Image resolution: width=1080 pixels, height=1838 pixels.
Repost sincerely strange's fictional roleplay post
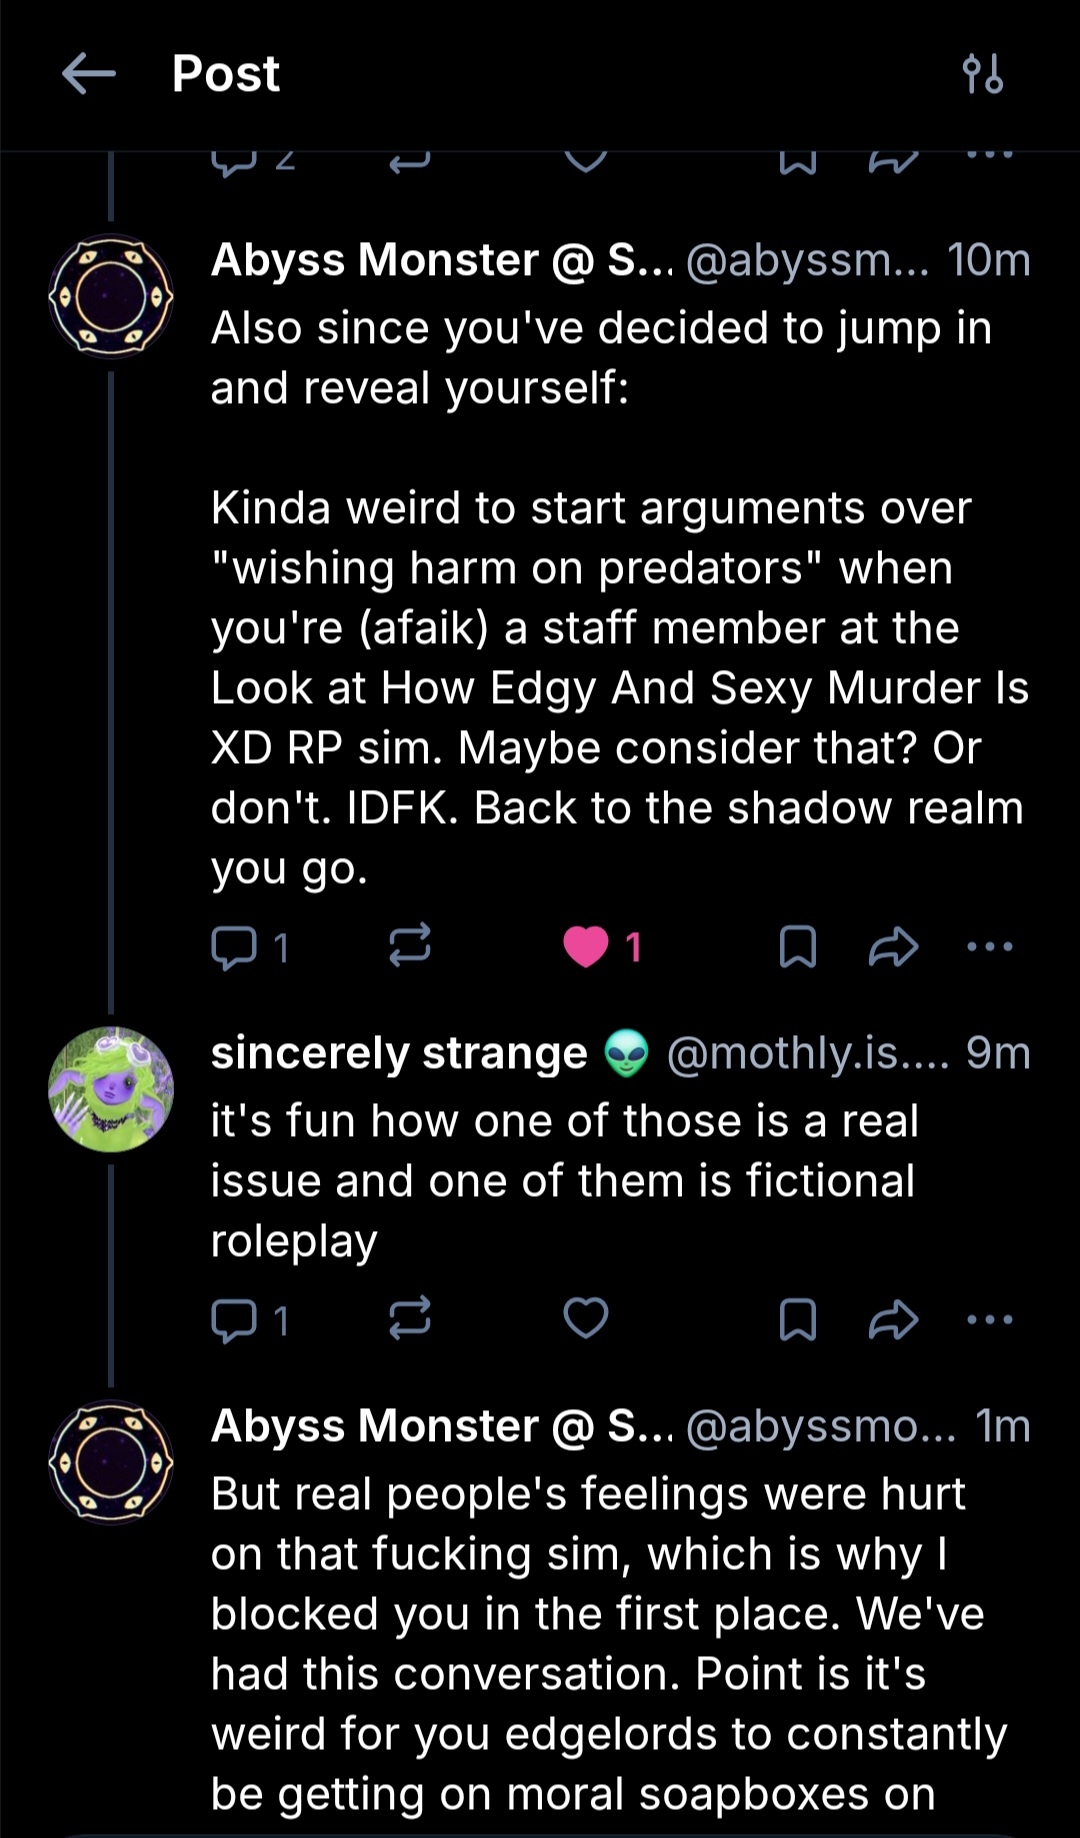pyautogui.click(x=410, y=1318)
